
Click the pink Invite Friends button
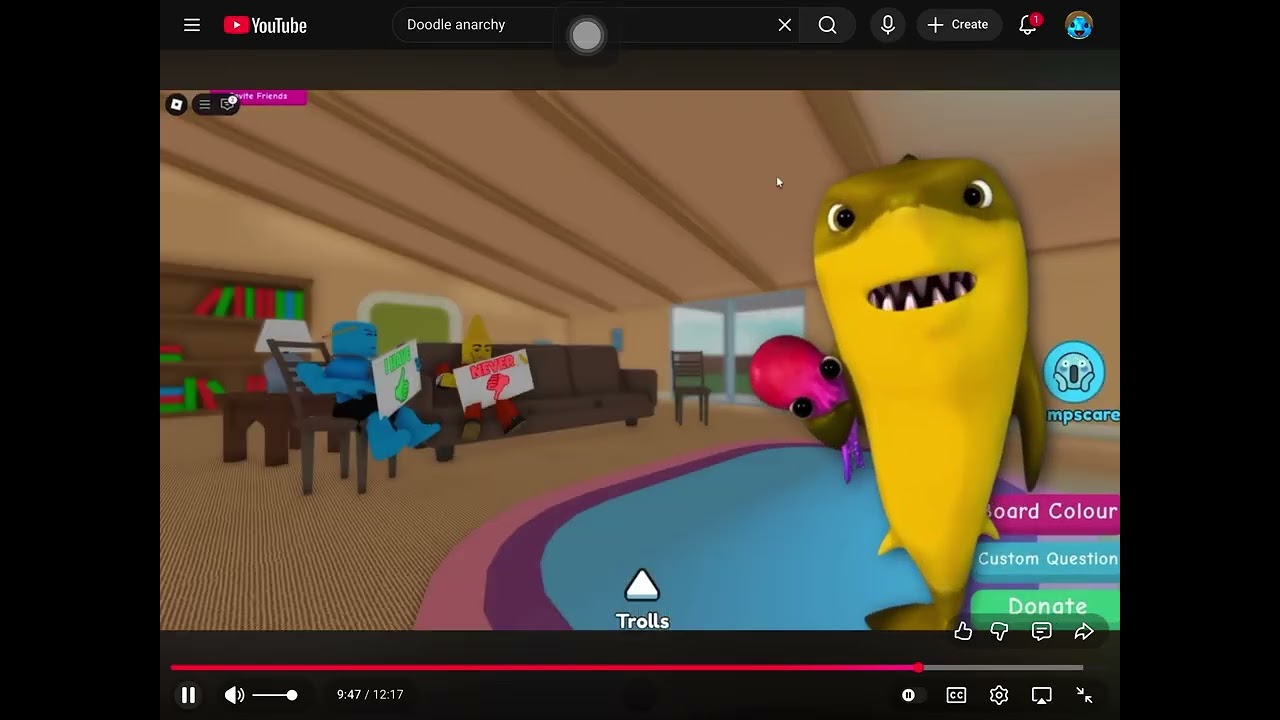258,97
